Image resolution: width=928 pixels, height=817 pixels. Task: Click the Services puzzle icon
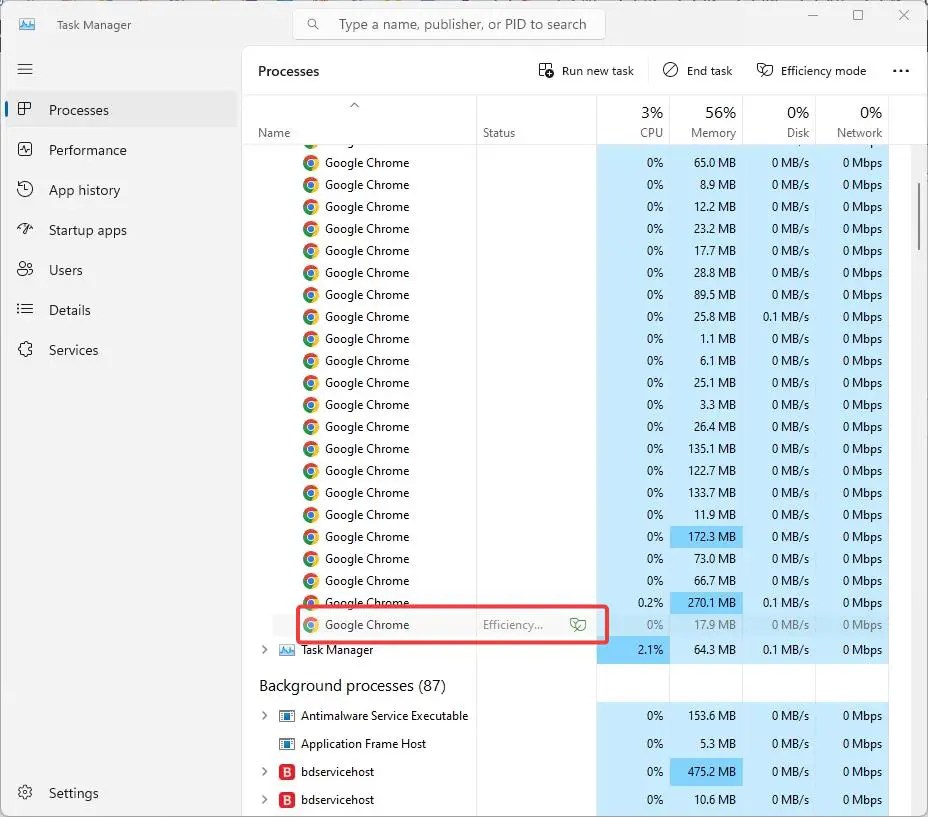pos(25,349)
